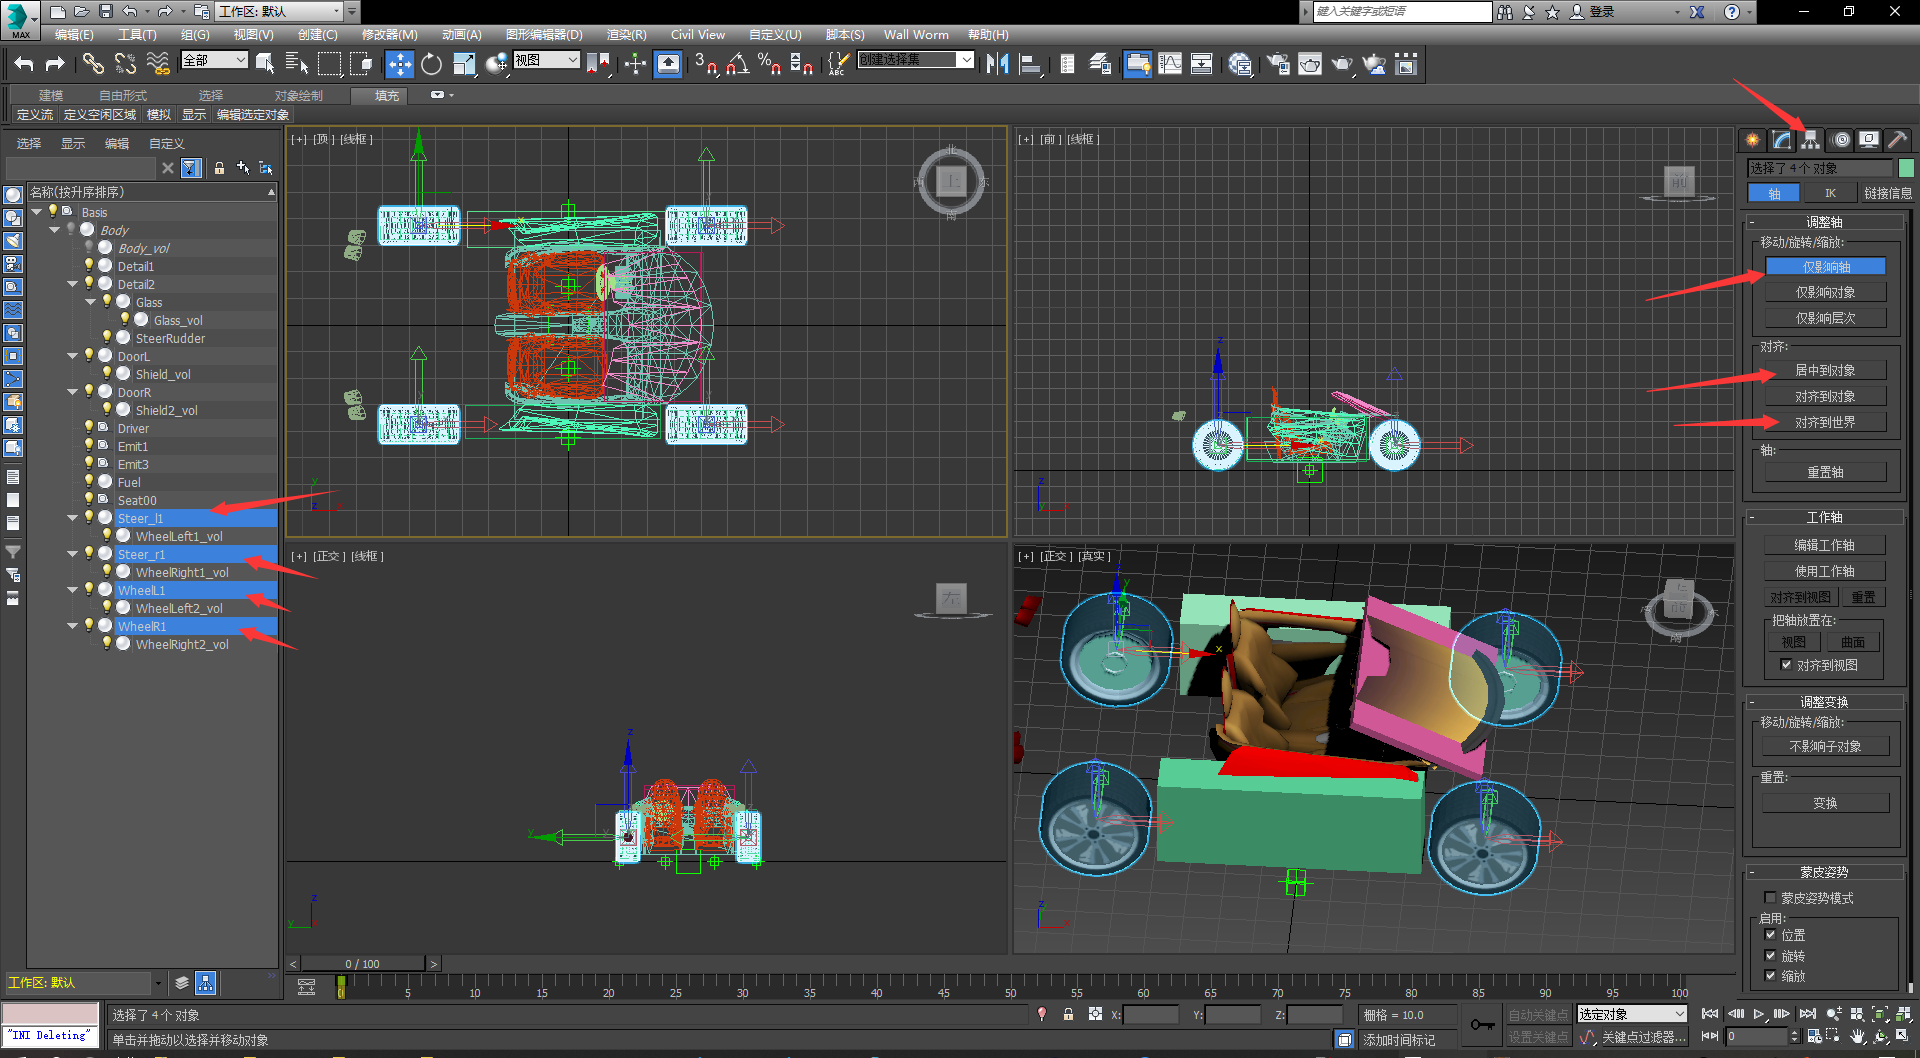Click the Undo arrow icon
The image size is (1920, 1058).
(24, 65)
